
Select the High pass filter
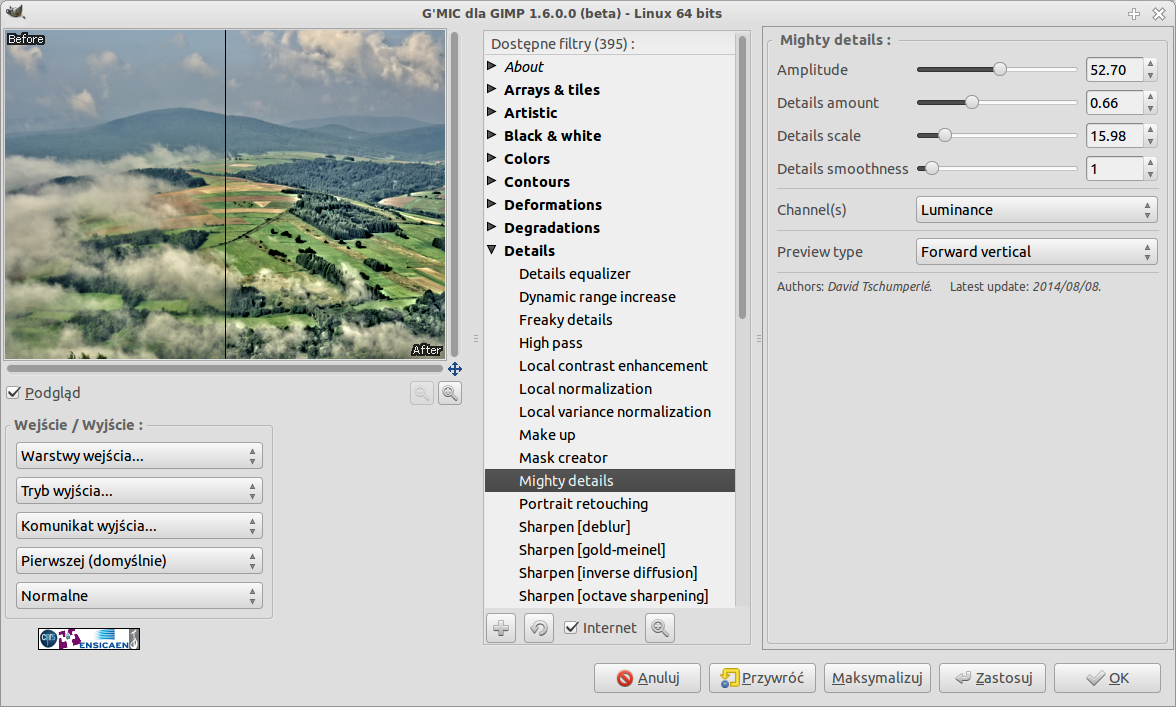point(550,343)
